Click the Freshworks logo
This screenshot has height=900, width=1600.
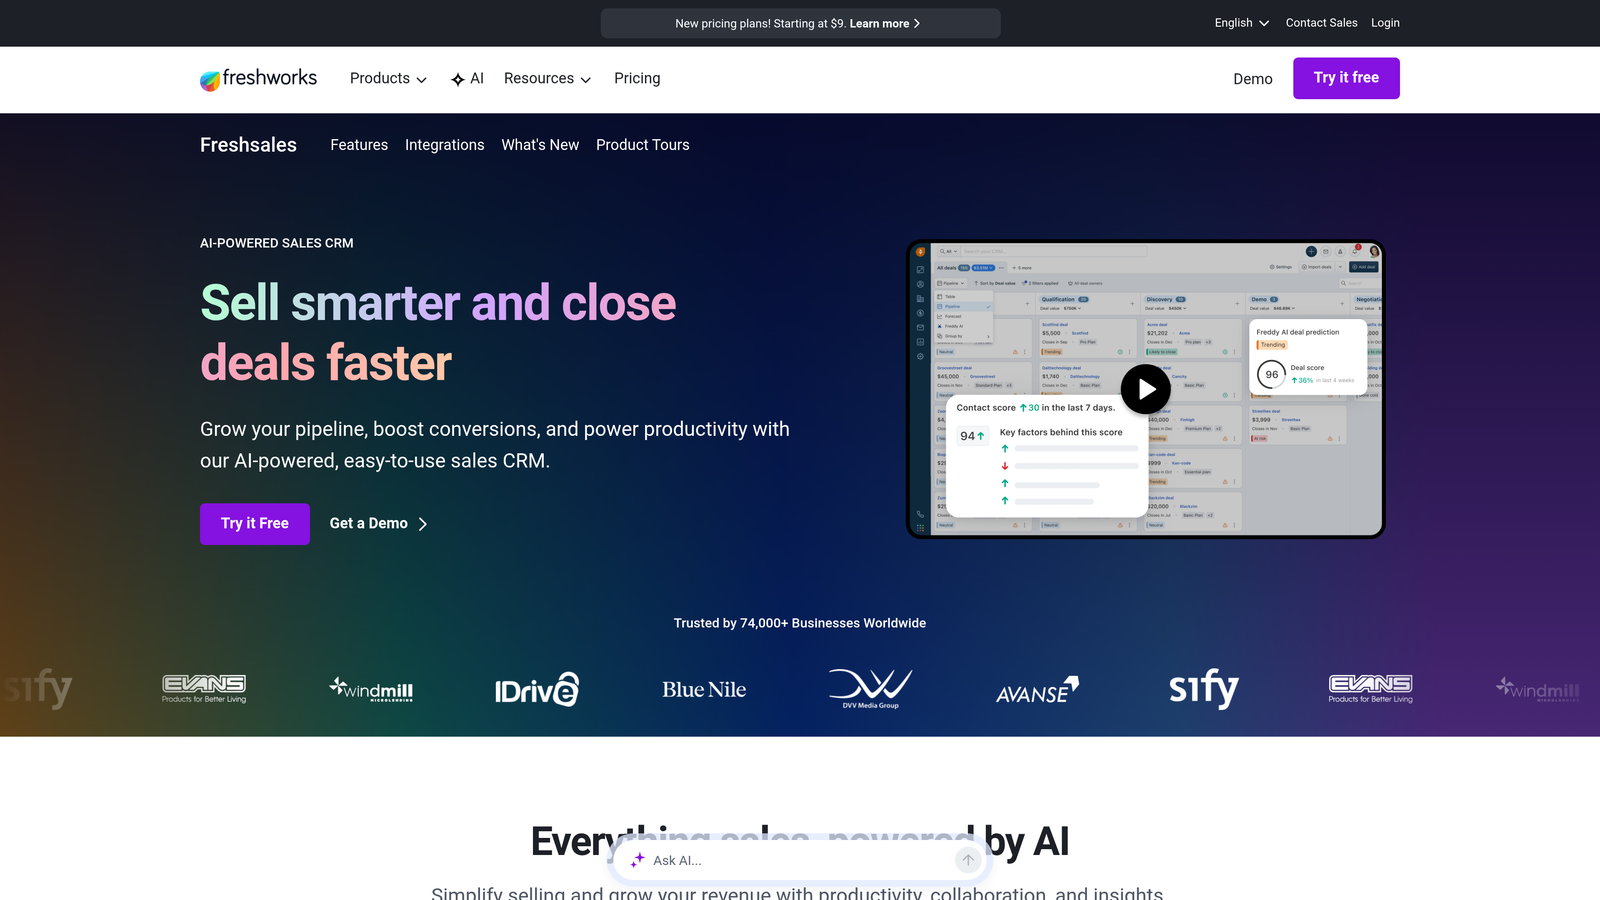tap(258, 78)
